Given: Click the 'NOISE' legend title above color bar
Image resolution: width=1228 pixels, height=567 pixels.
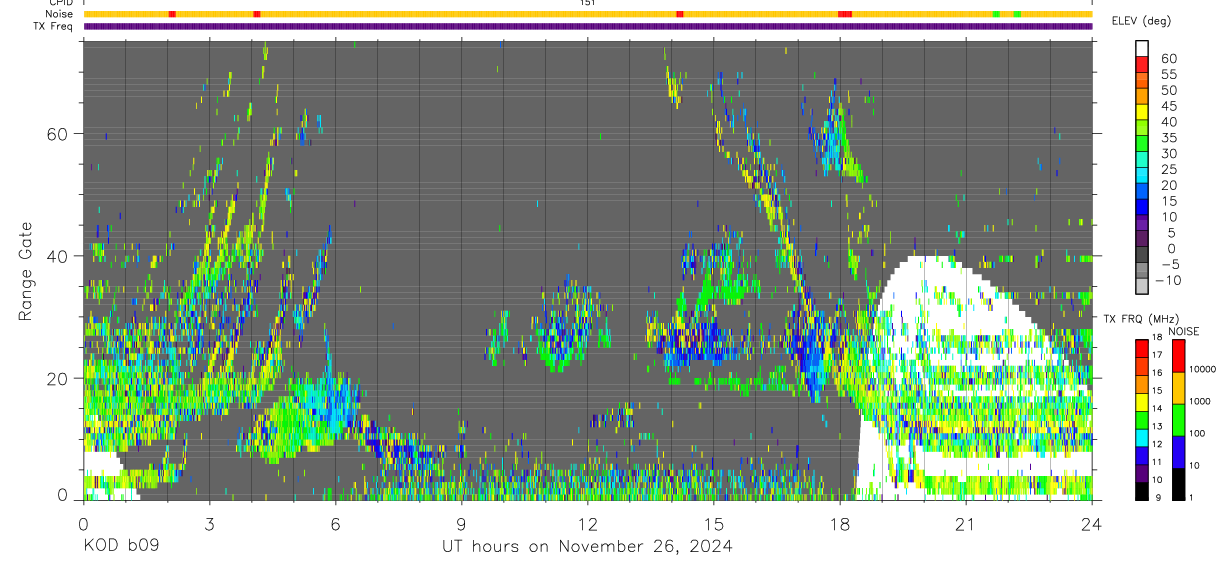Looking at the screenshot, I should (x=1183, y=331).
